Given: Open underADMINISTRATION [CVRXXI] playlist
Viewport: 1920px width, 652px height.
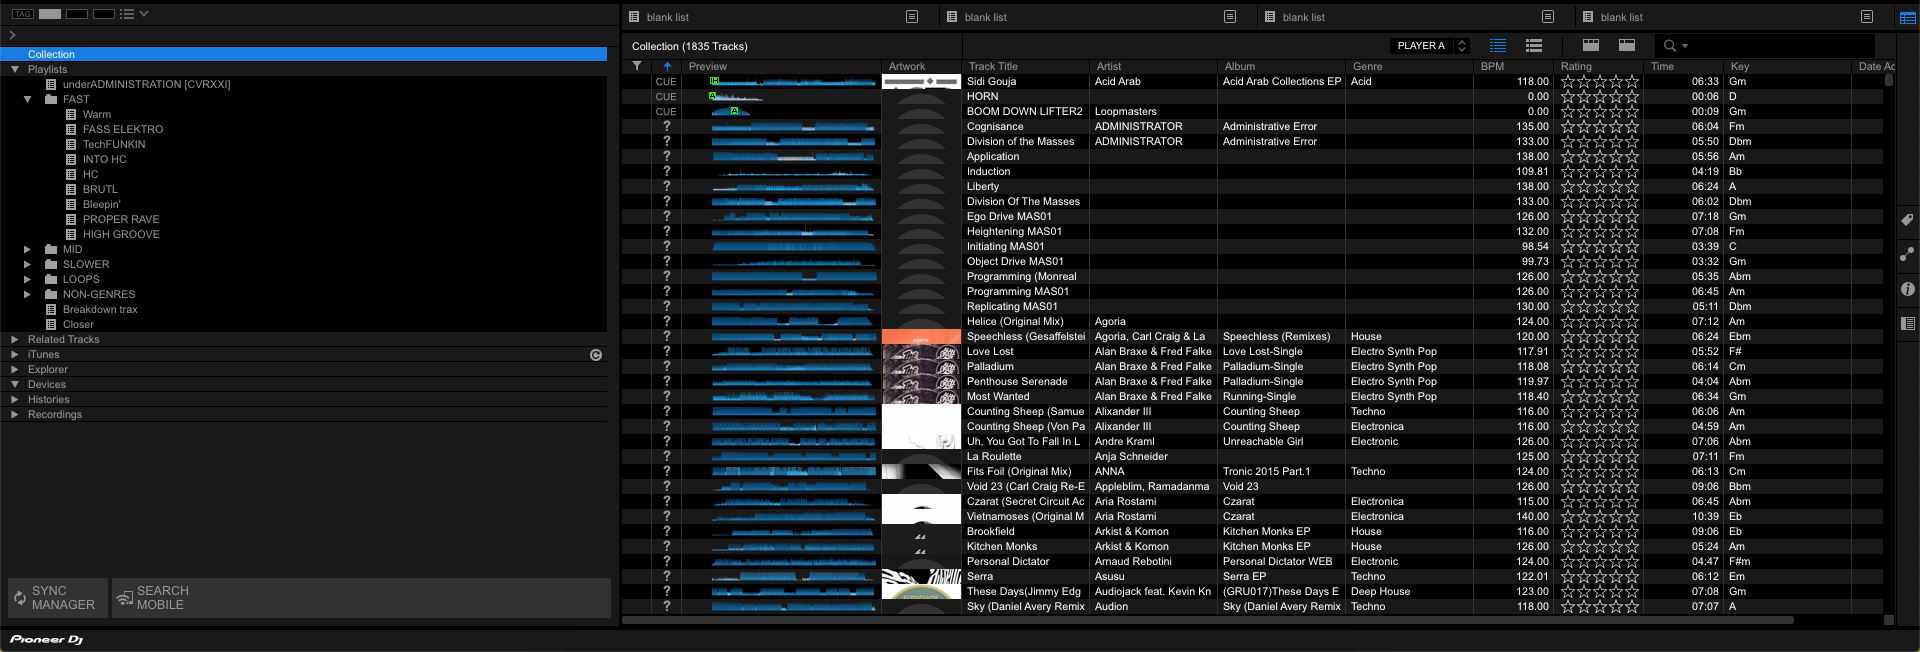Looking at the screenshot, I should [x=147, y=85].
